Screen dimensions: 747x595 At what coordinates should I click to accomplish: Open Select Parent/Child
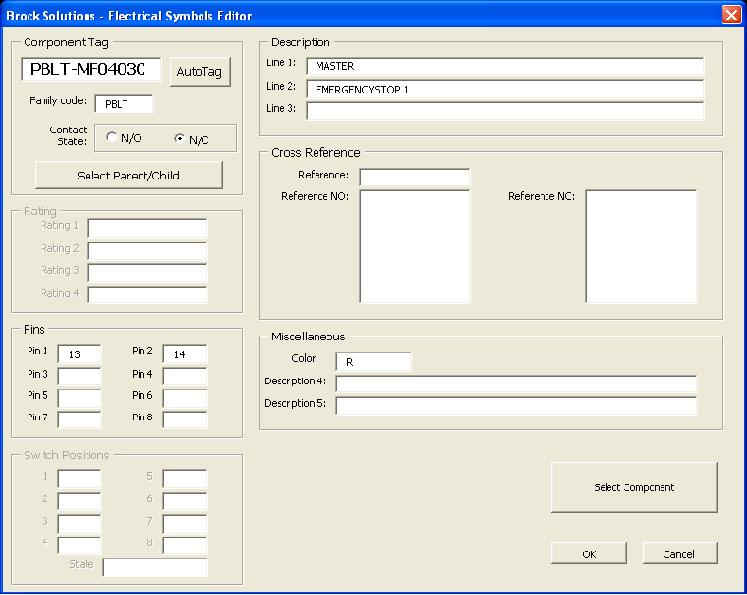(x=129, y=175)
